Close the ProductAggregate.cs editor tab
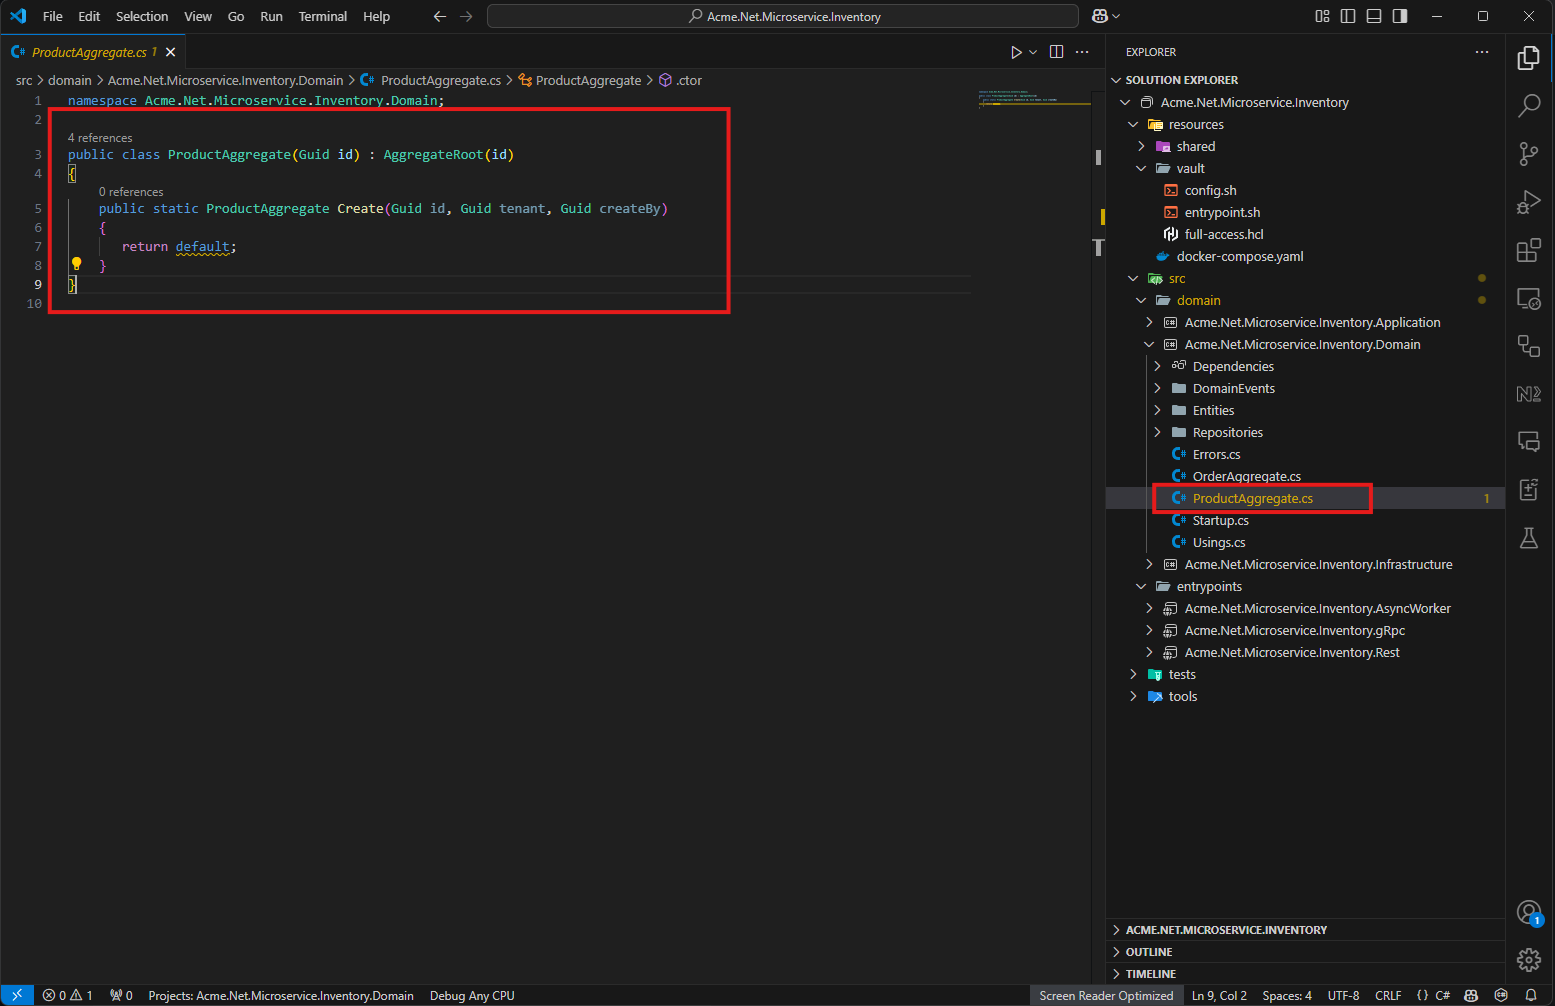The width and height of the screenshot is (1555, 1006). (171, 52)
